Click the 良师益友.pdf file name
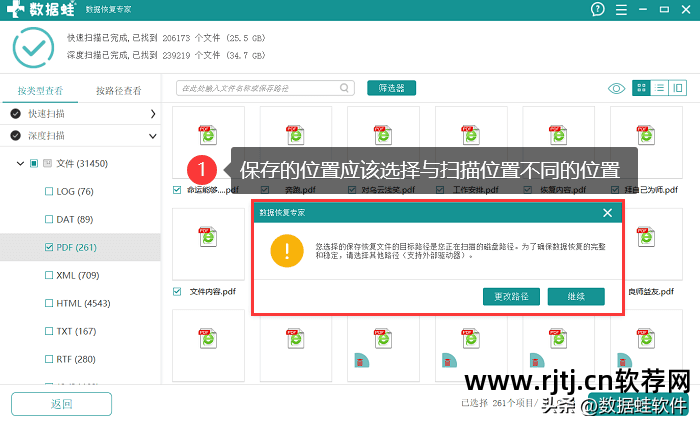The width and height of the screenshot is (700, 427). click(651, 292)
